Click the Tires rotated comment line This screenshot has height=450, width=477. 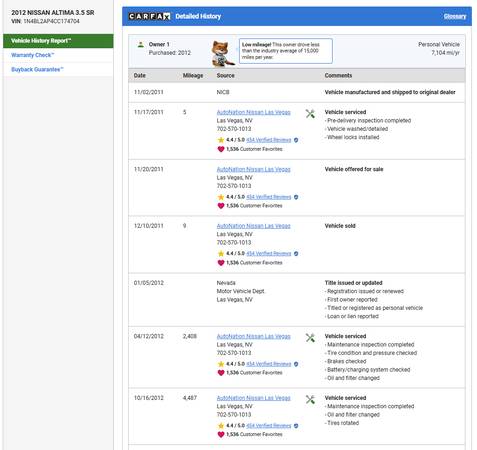click(342, 423)
